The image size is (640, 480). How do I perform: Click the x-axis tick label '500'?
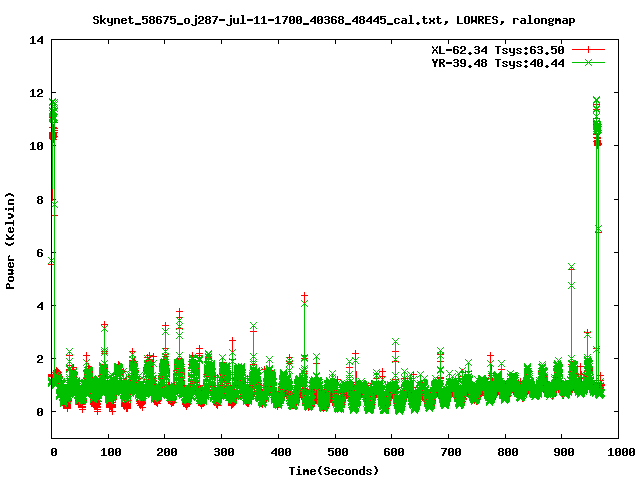[338, 452]
